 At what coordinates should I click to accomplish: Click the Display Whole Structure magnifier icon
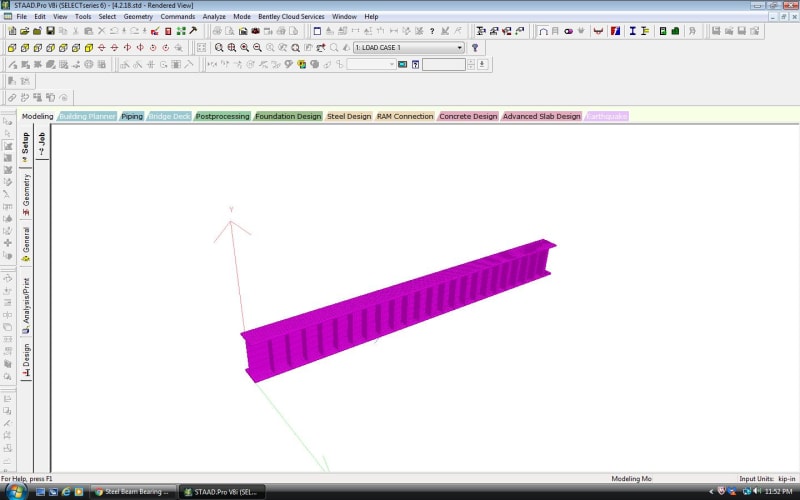[x=295, y=47]
